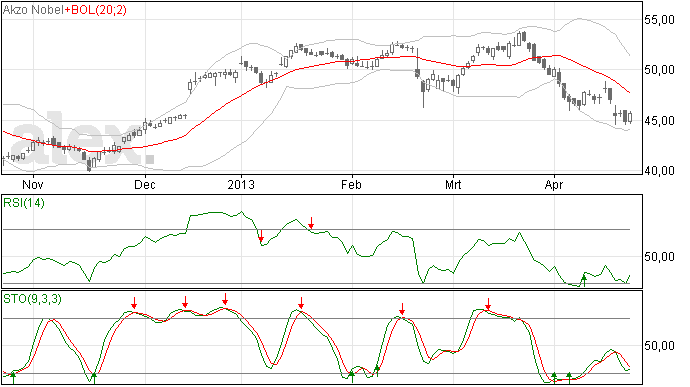The height and width of the screenshot is (387, 690).
Task: Click the 45,00 price axis value
Action: click(659, 121)
